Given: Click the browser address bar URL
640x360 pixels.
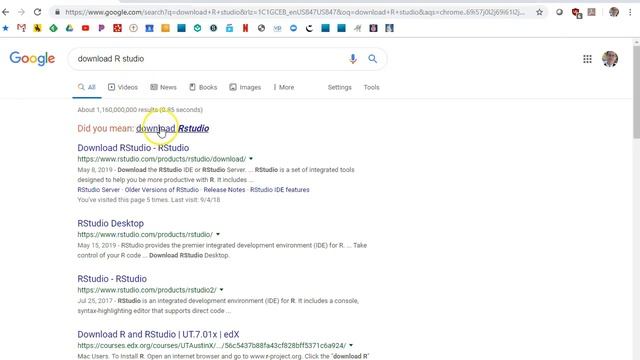Looking at the screenshot, I should coord(295,12).
